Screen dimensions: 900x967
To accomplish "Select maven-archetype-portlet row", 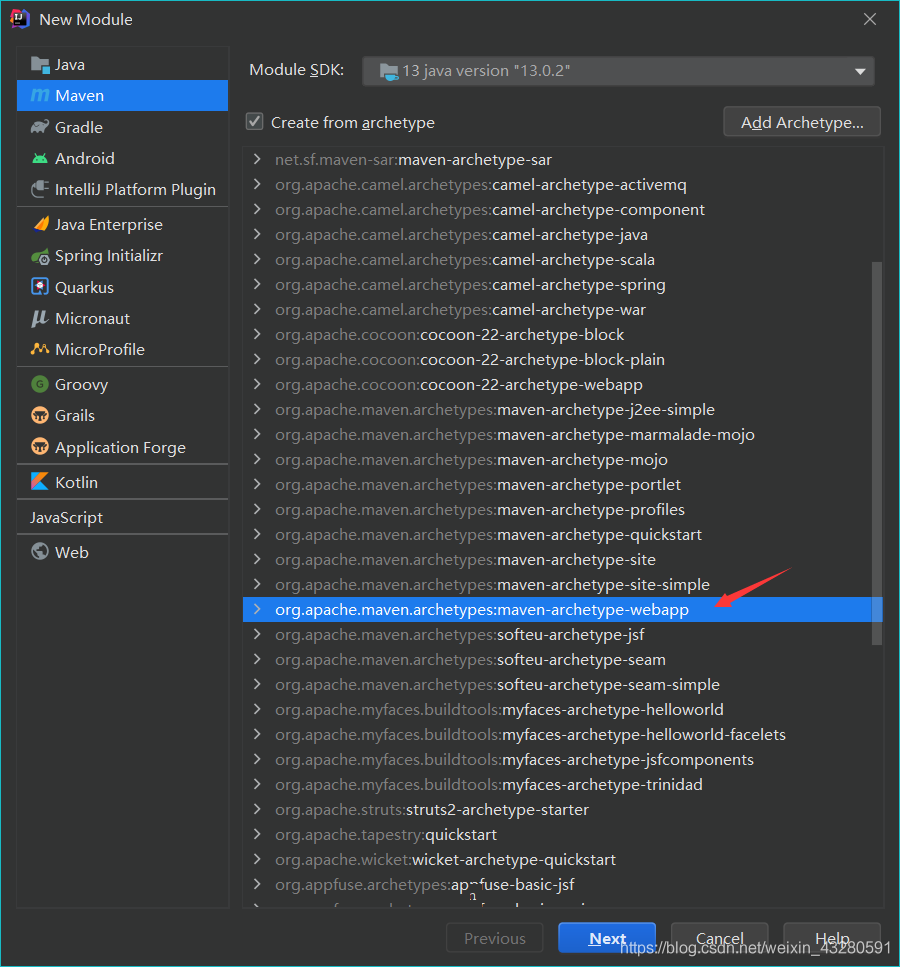I will [563, 485].
